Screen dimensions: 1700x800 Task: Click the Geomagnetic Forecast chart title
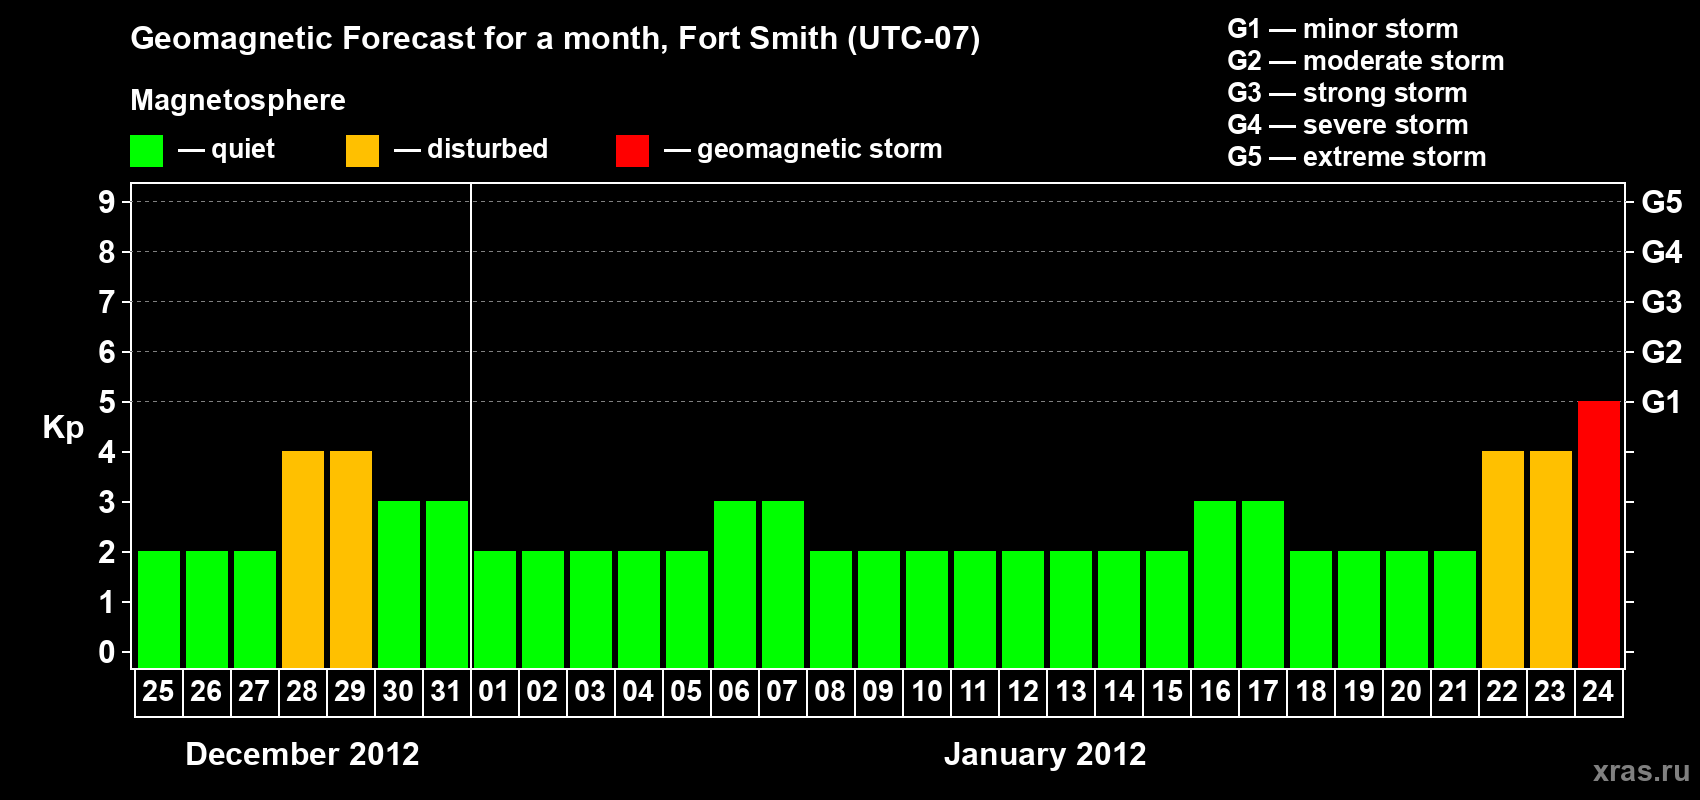555,38
